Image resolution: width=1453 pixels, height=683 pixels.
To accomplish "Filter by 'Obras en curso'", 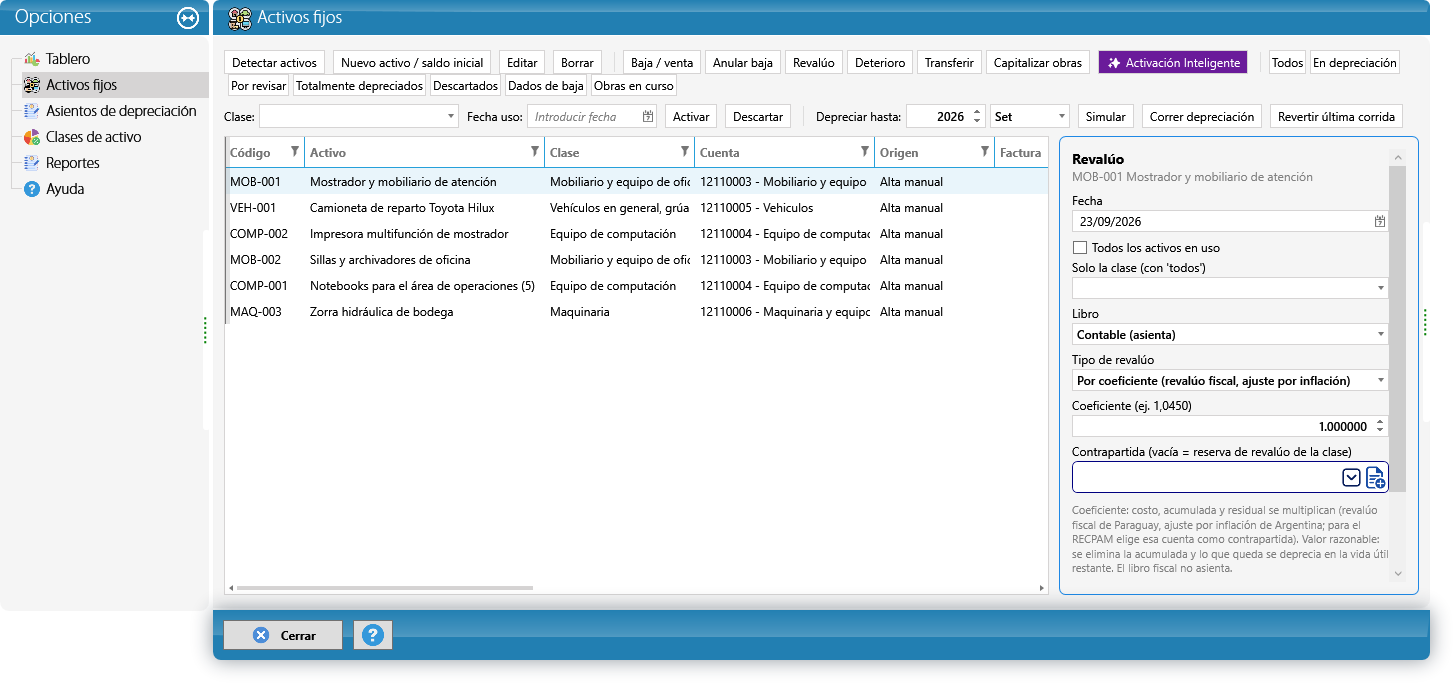I will point(634,86).
